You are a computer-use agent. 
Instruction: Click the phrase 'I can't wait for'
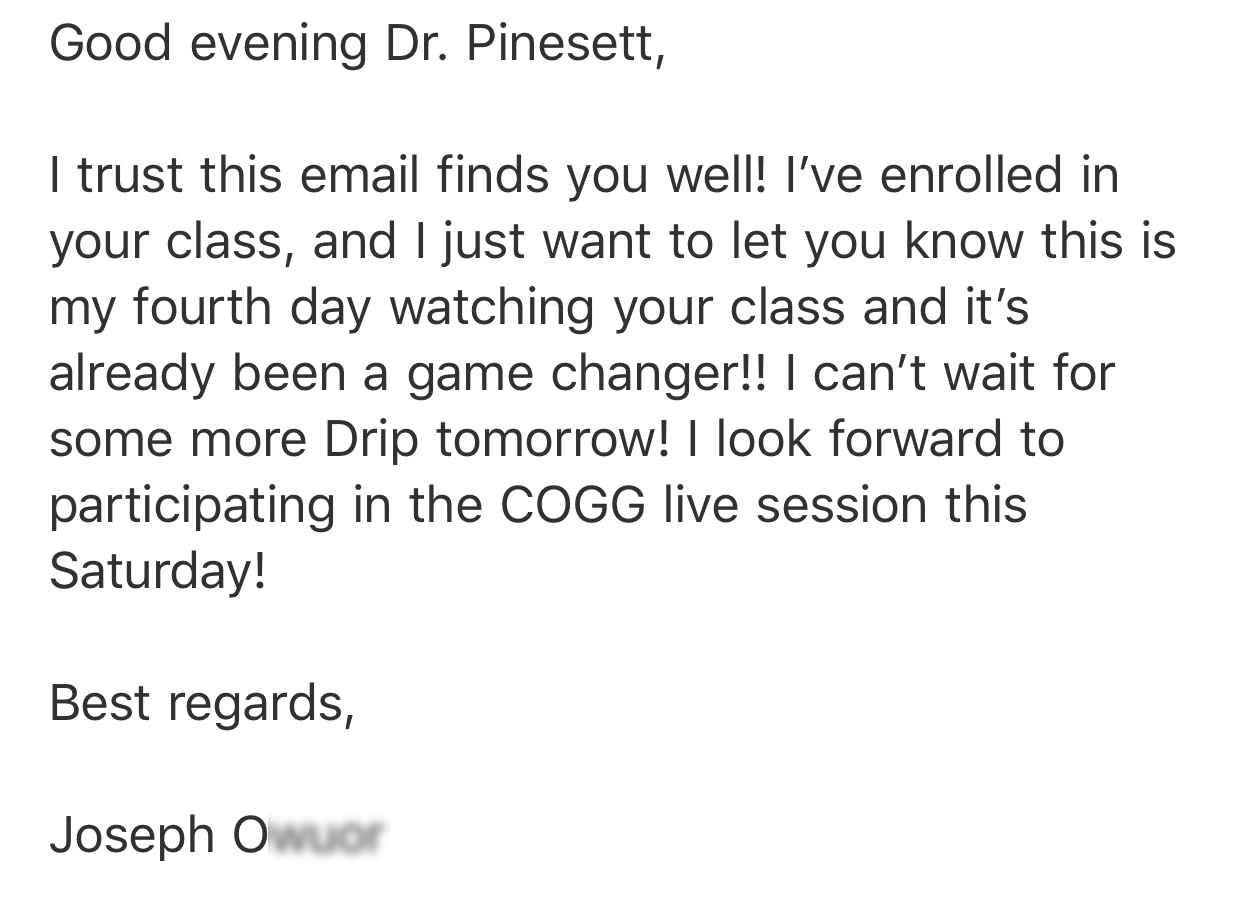coord(951,373)
